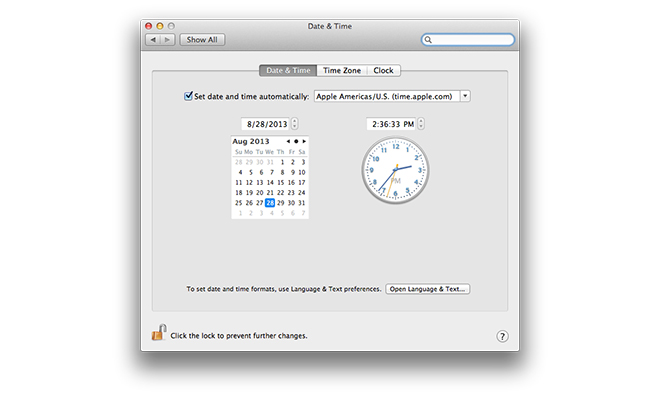This screenshot has height=396, width=660.
Task: Click the analog clock face
Action: pyautogui.click(x=395, y=170)
